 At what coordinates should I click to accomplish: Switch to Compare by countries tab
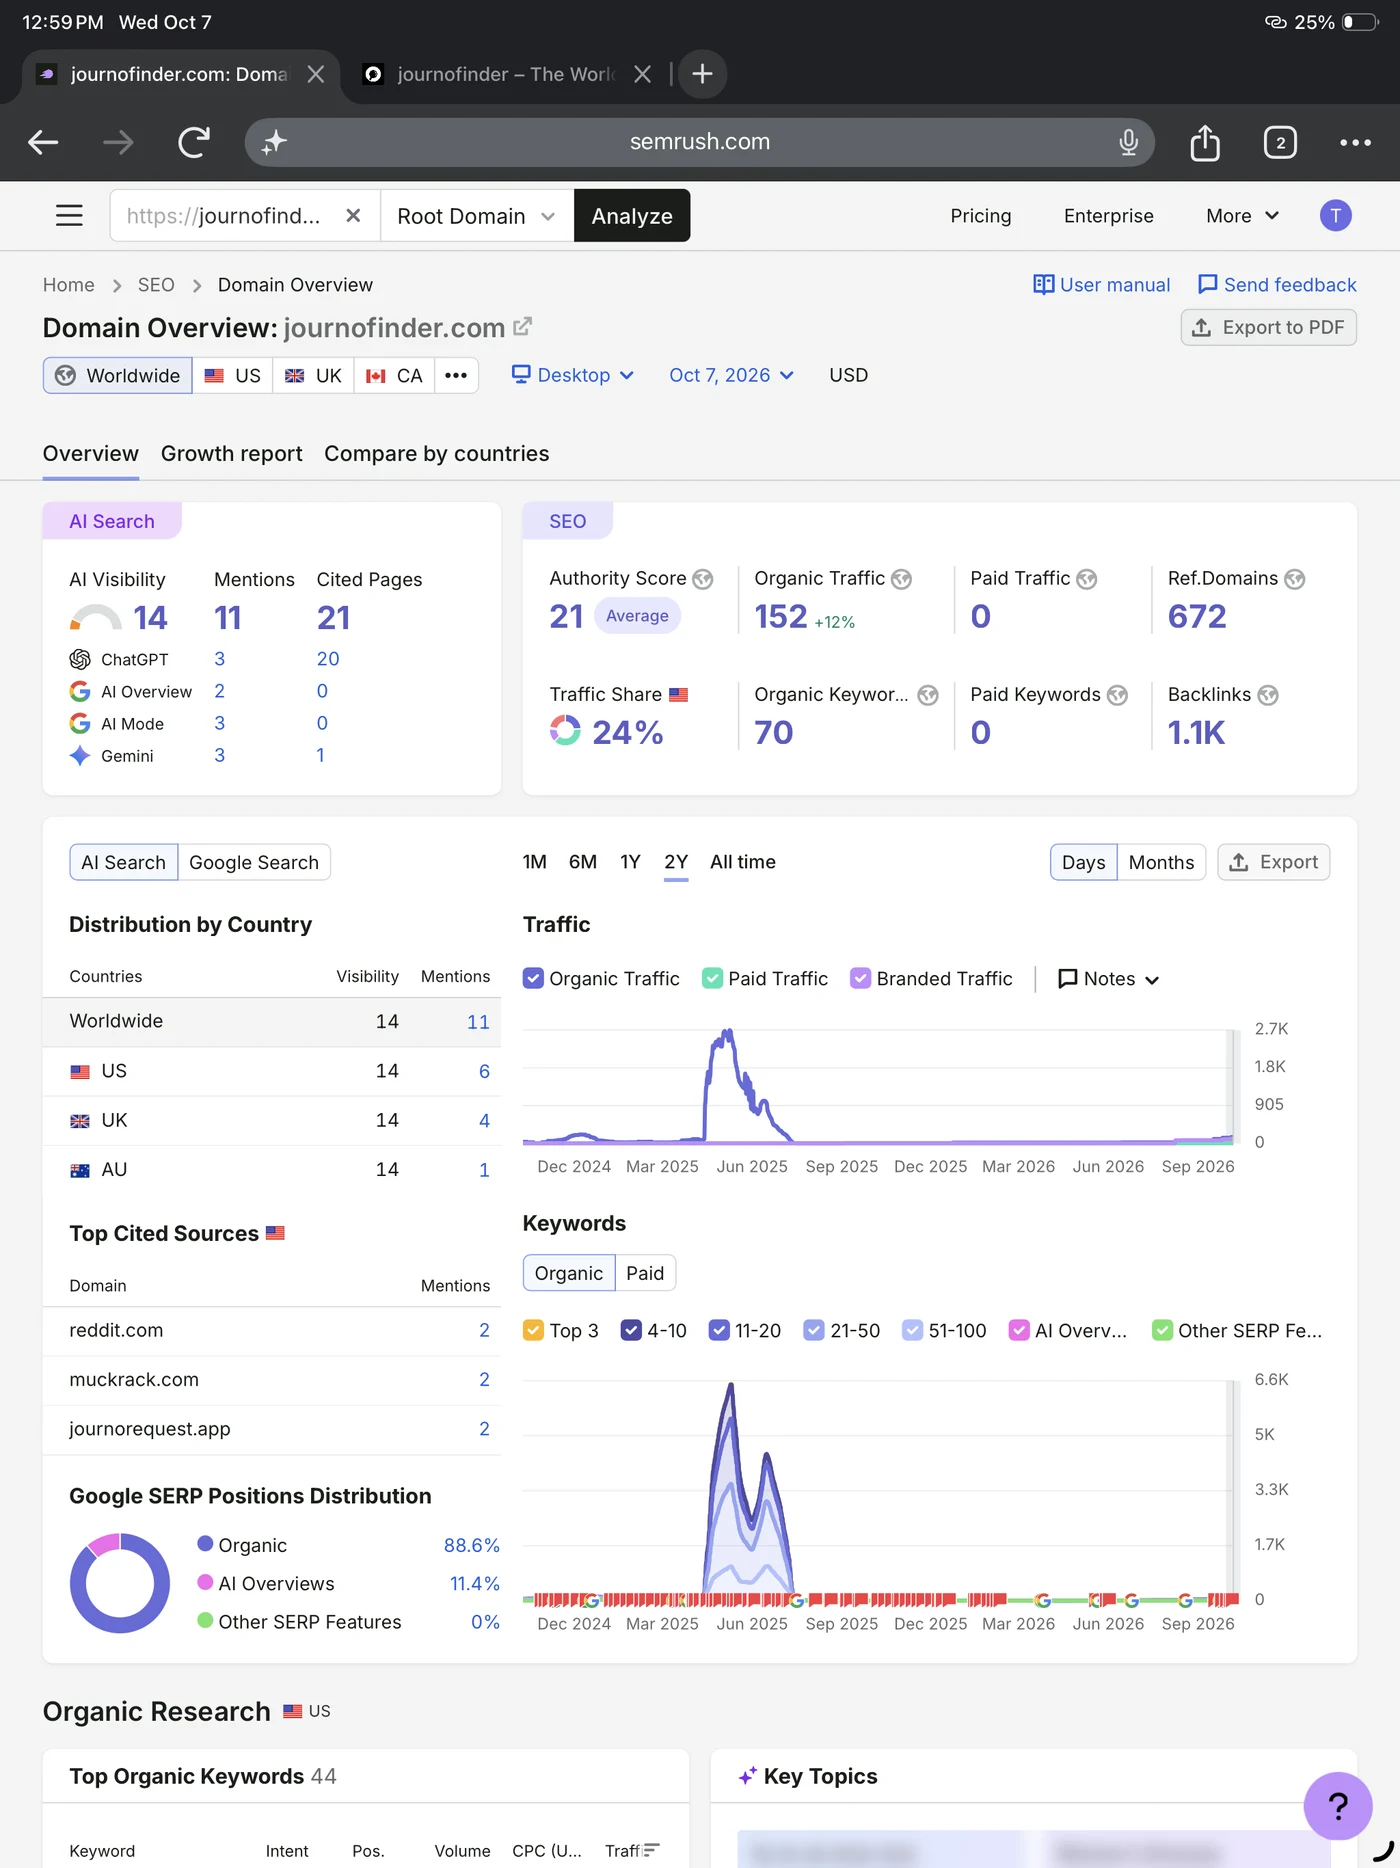tap(436, 454)
